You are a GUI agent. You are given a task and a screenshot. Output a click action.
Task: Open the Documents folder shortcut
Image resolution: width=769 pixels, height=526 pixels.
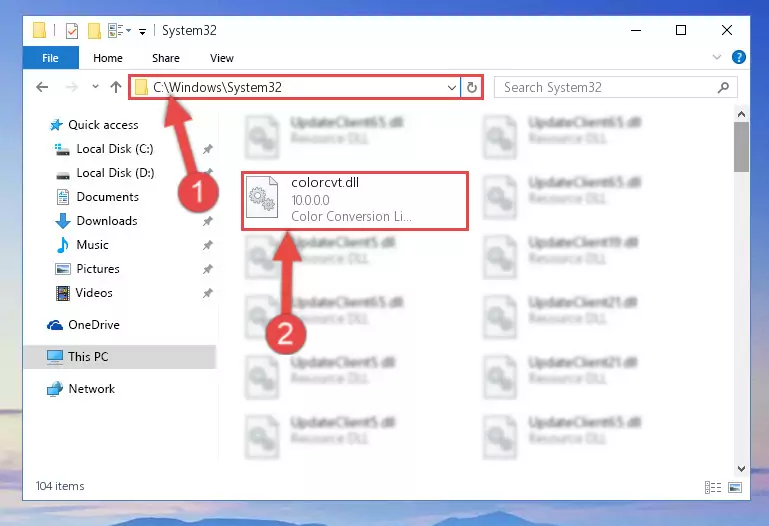tap(107, 197)
